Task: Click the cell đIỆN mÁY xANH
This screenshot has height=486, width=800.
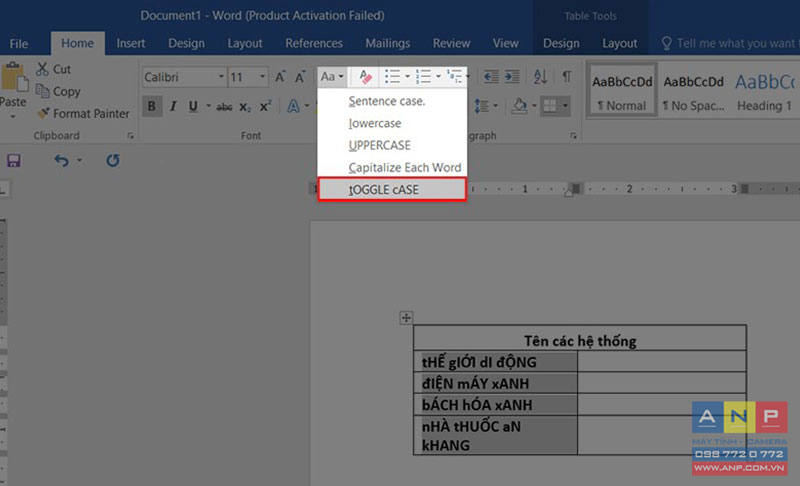Action: (x=495, y=383)
